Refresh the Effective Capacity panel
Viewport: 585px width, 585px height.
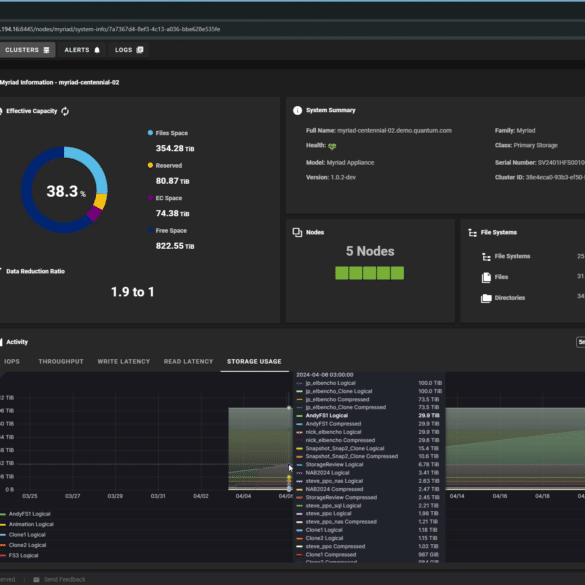coord(65,111)
